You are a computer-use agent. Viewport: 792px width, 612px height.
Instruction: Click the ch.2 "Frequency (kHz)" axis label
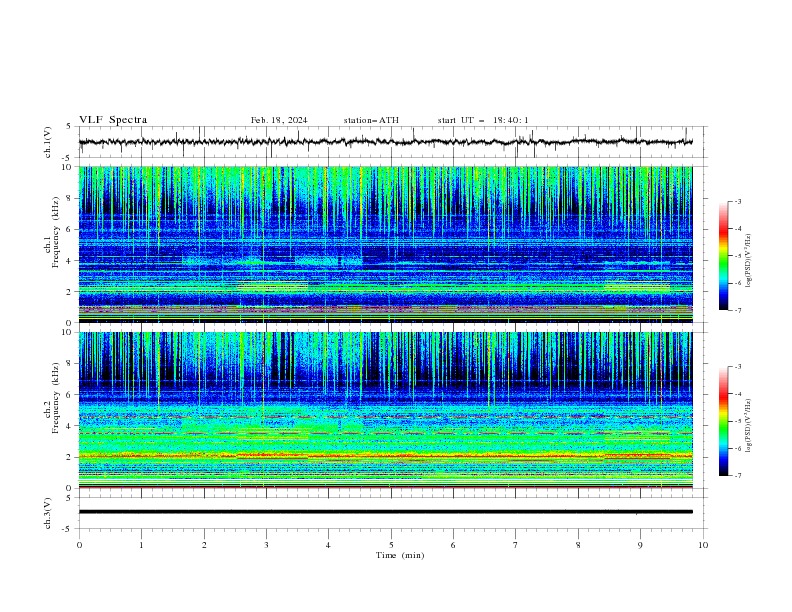56,398
